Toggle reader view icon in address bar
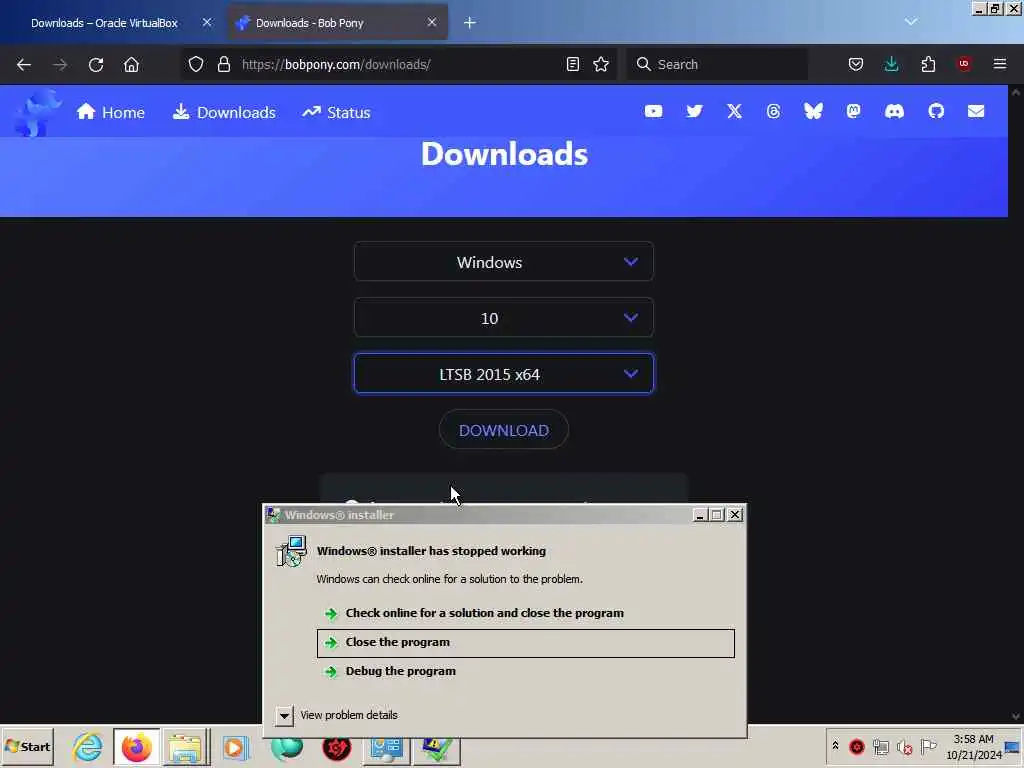The image size is (1024, 768). (x=573, y=64)
